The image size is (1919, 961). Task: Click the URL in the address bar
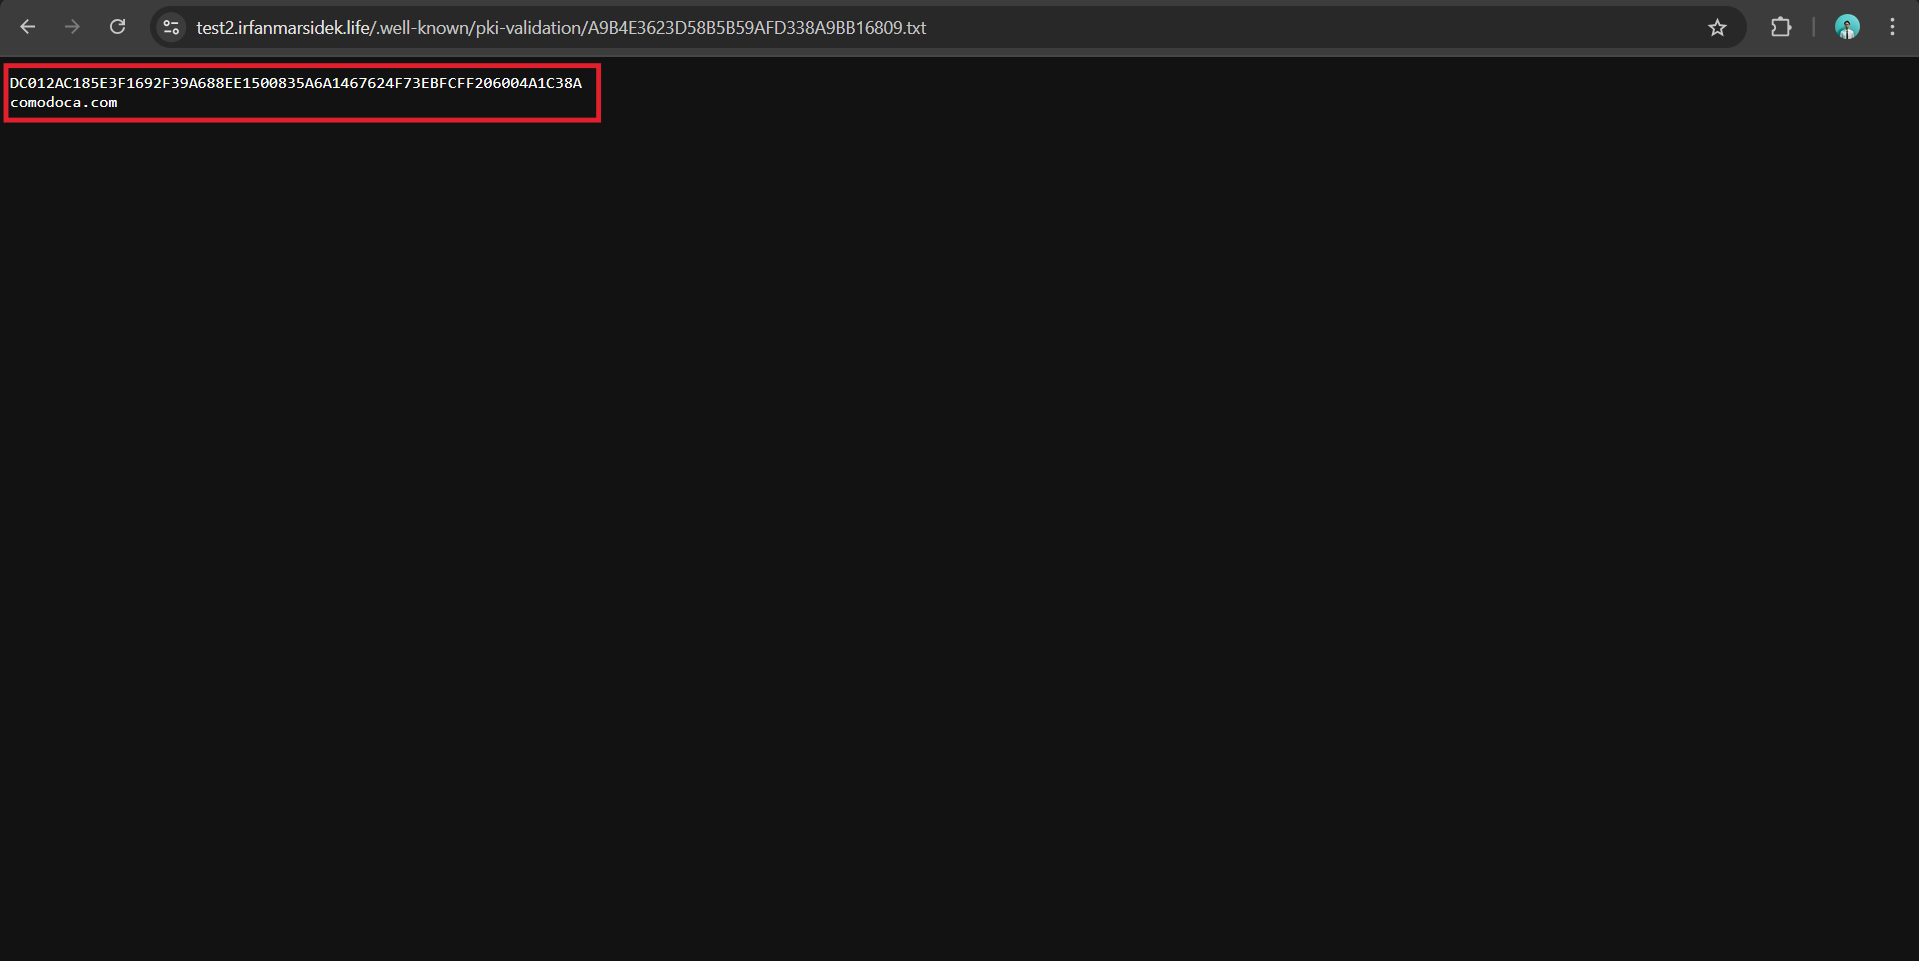(x=561, y=28)
